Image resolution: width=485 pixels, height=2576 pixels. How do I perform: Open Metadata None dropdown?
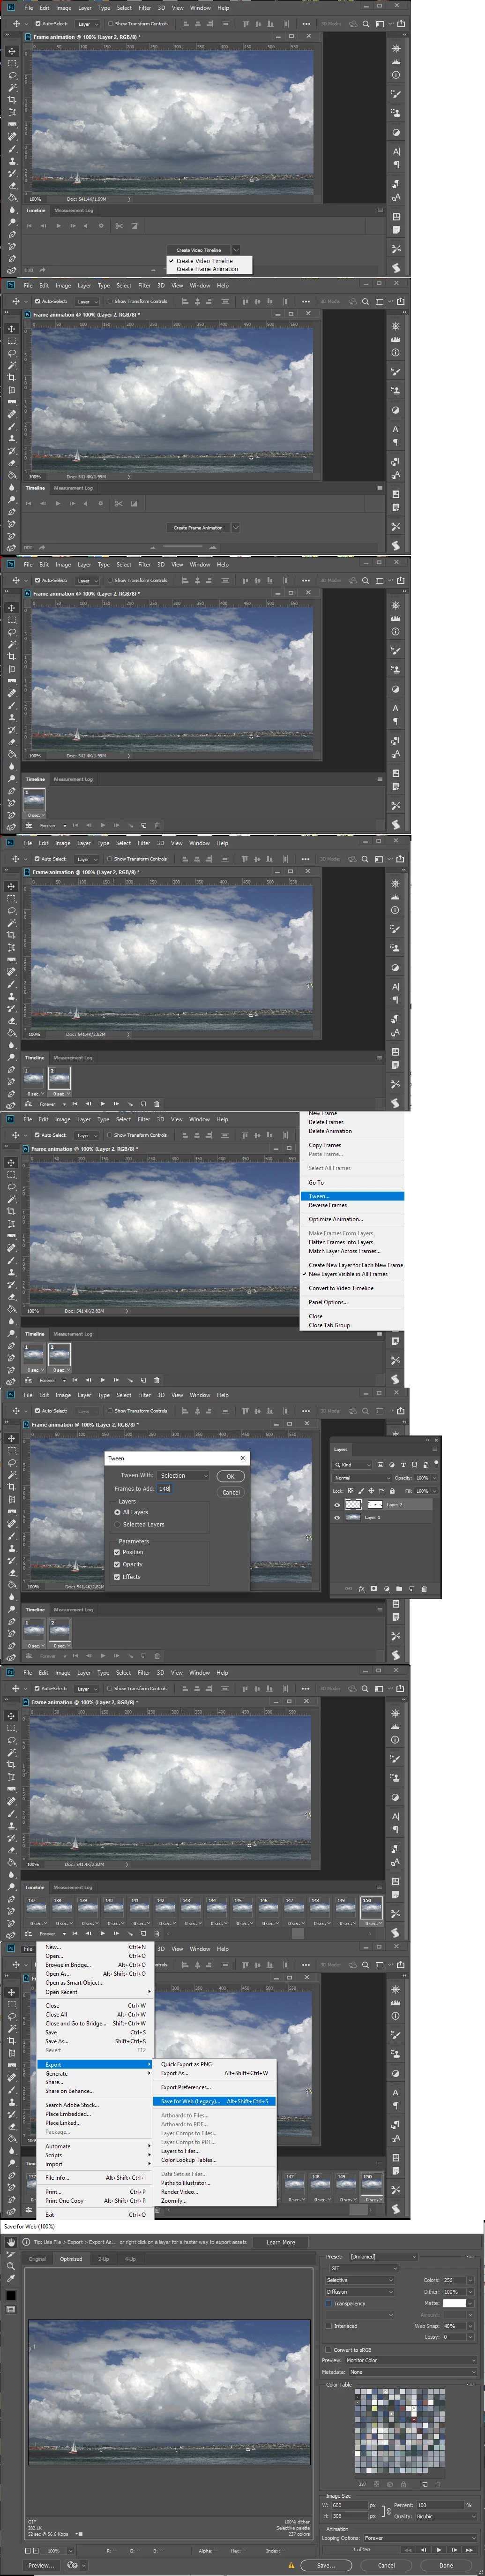pos(413,2372)
